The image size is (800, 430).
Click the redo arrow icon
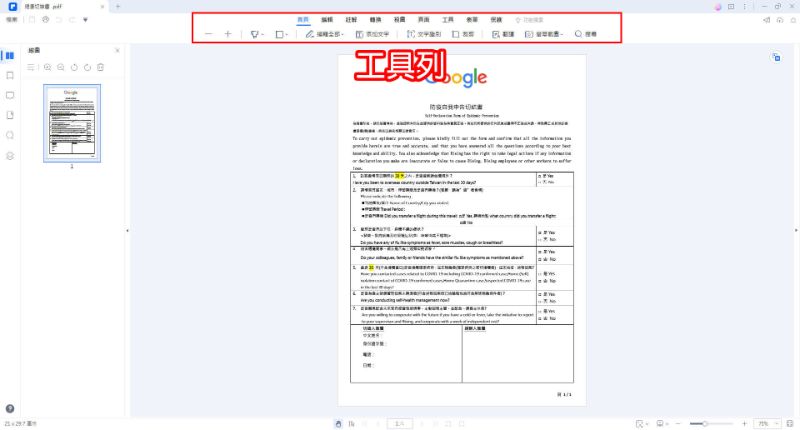point(72,19)
